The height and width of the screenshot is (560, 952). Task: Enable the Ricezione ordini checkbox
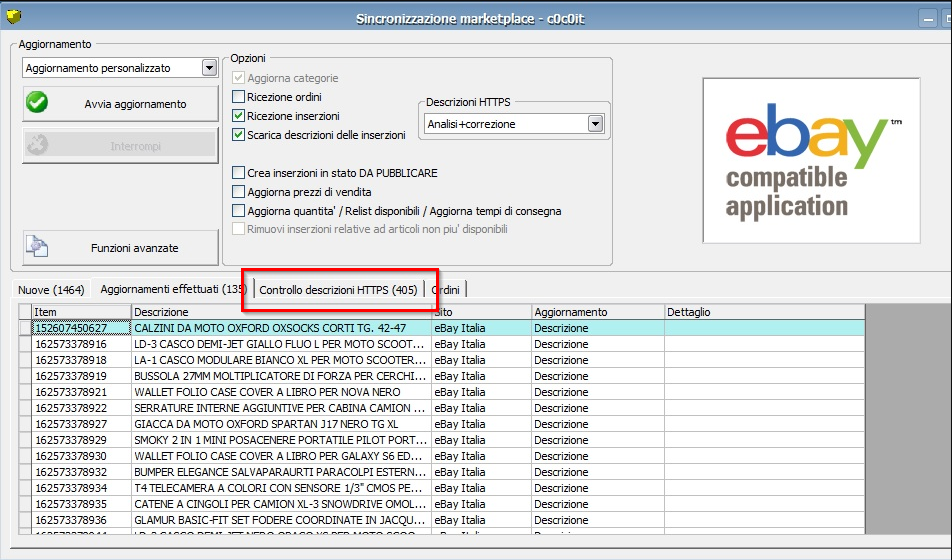tap(239, 97)
